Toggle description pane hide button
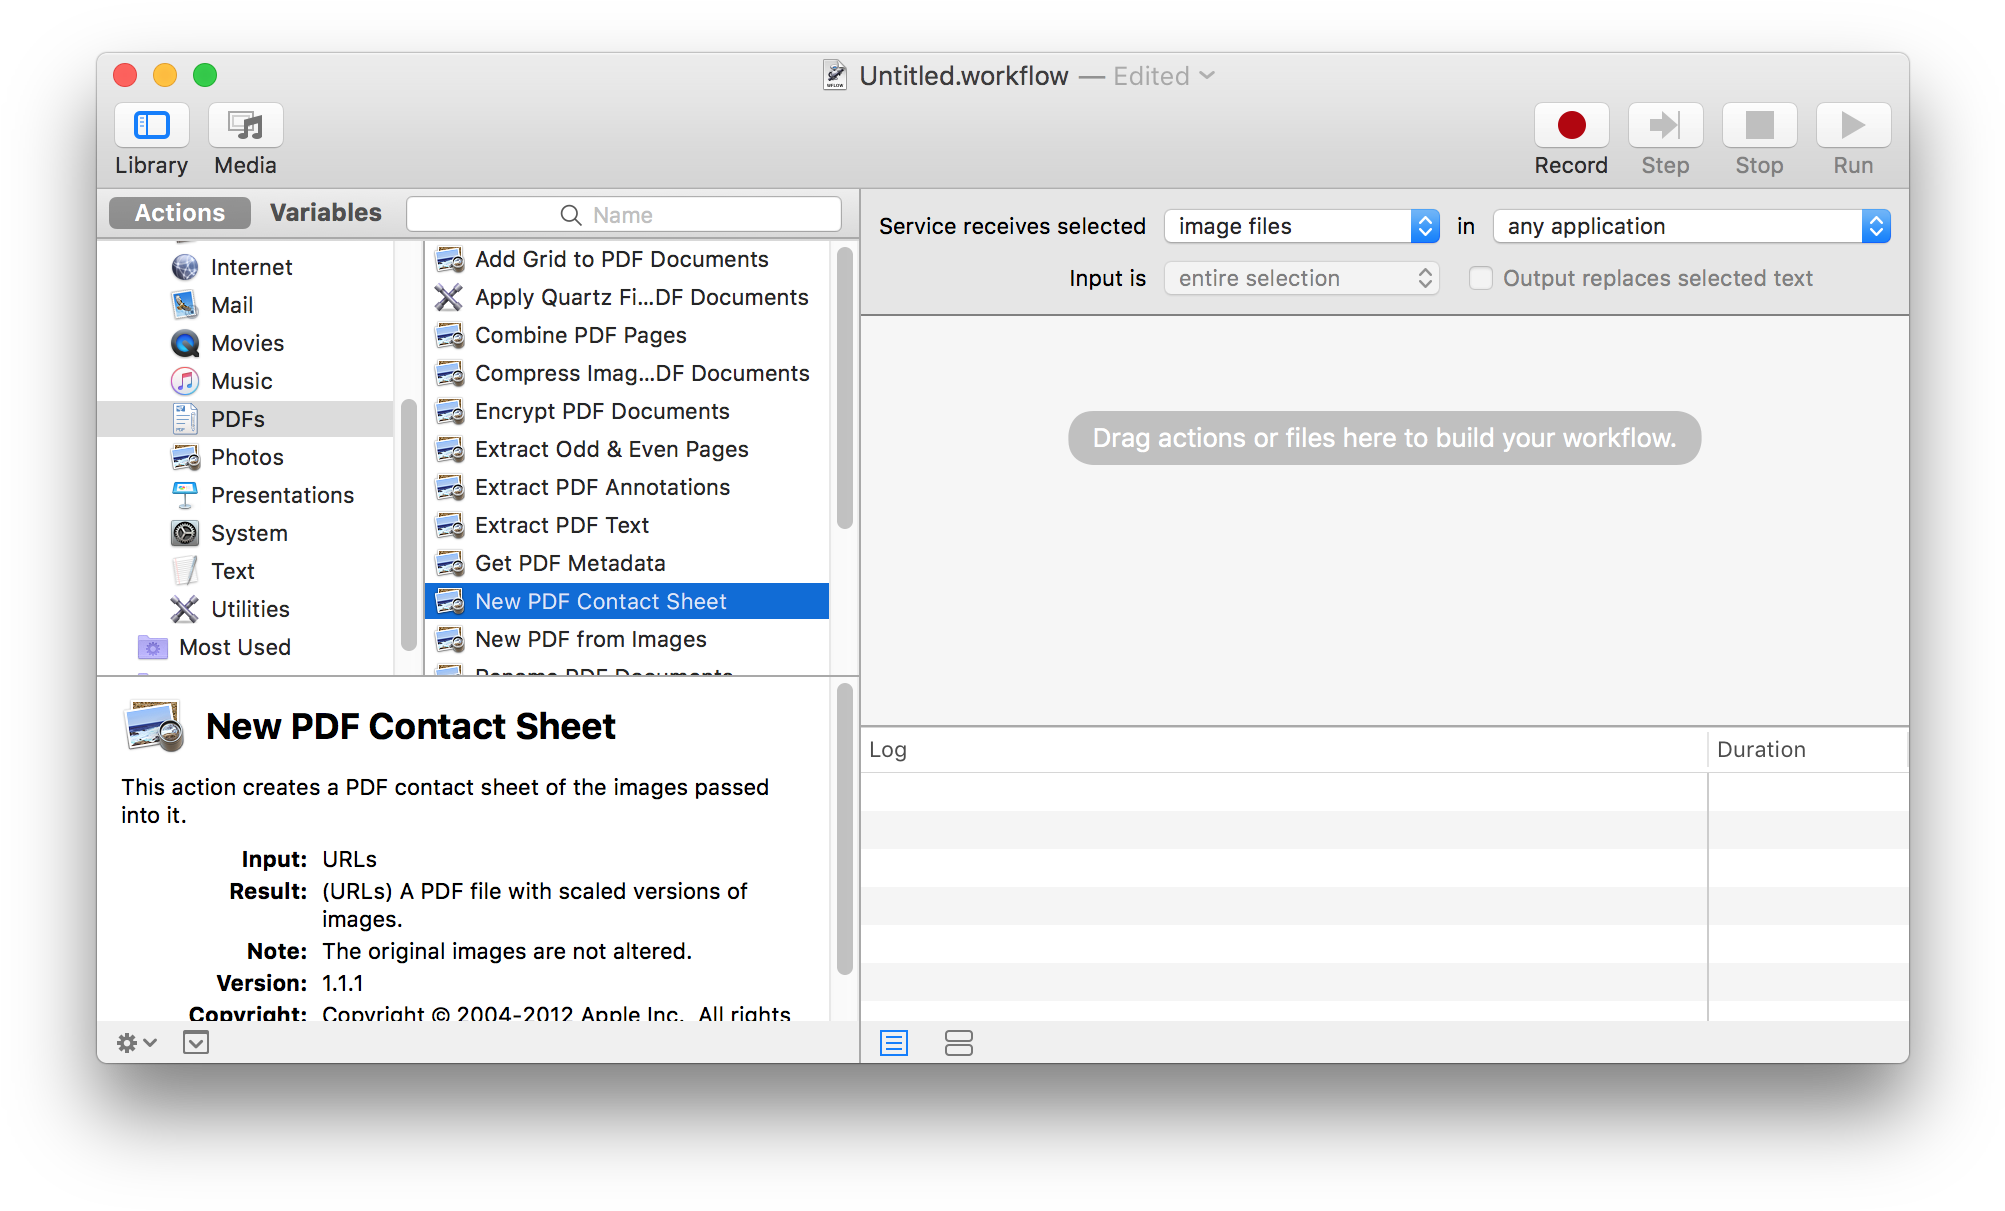 tap(196, 1043)
